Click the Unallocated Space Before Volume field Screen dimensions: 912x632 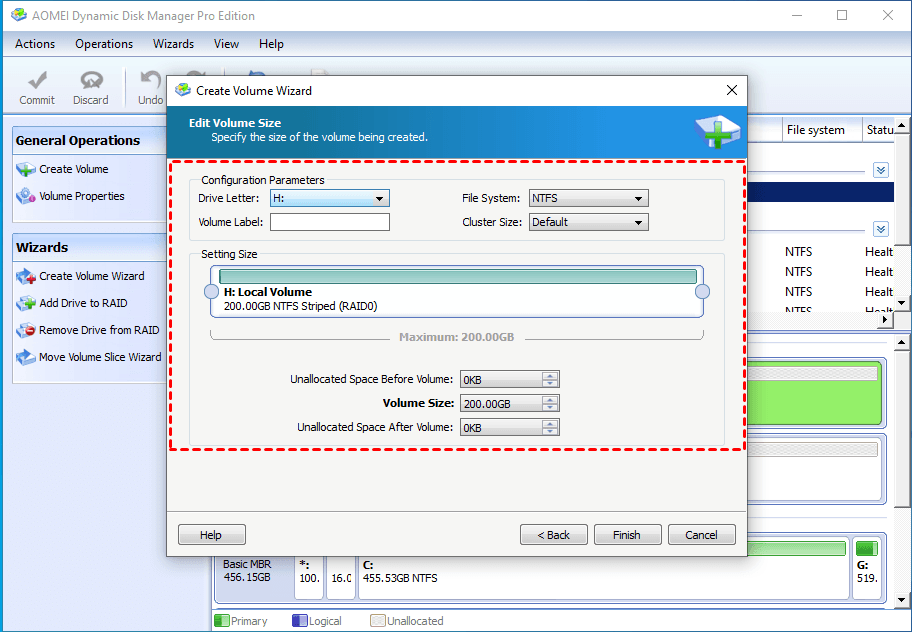[x=501, y=380]
